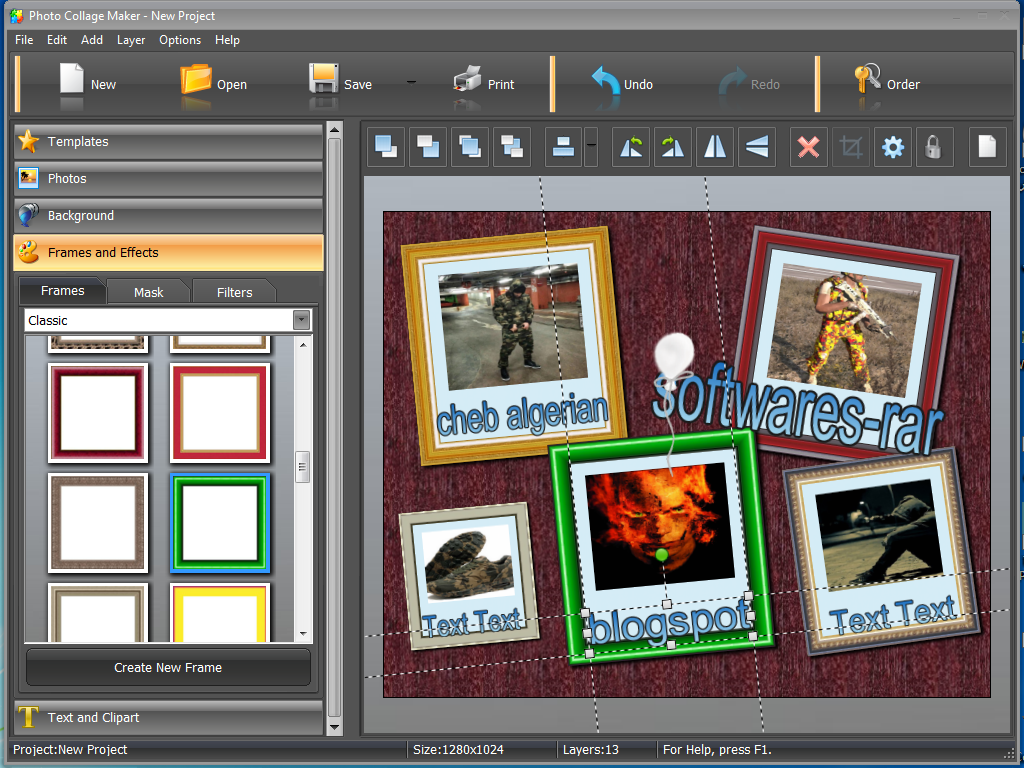Click the left panel scroll up arrow

coord(334,129)
